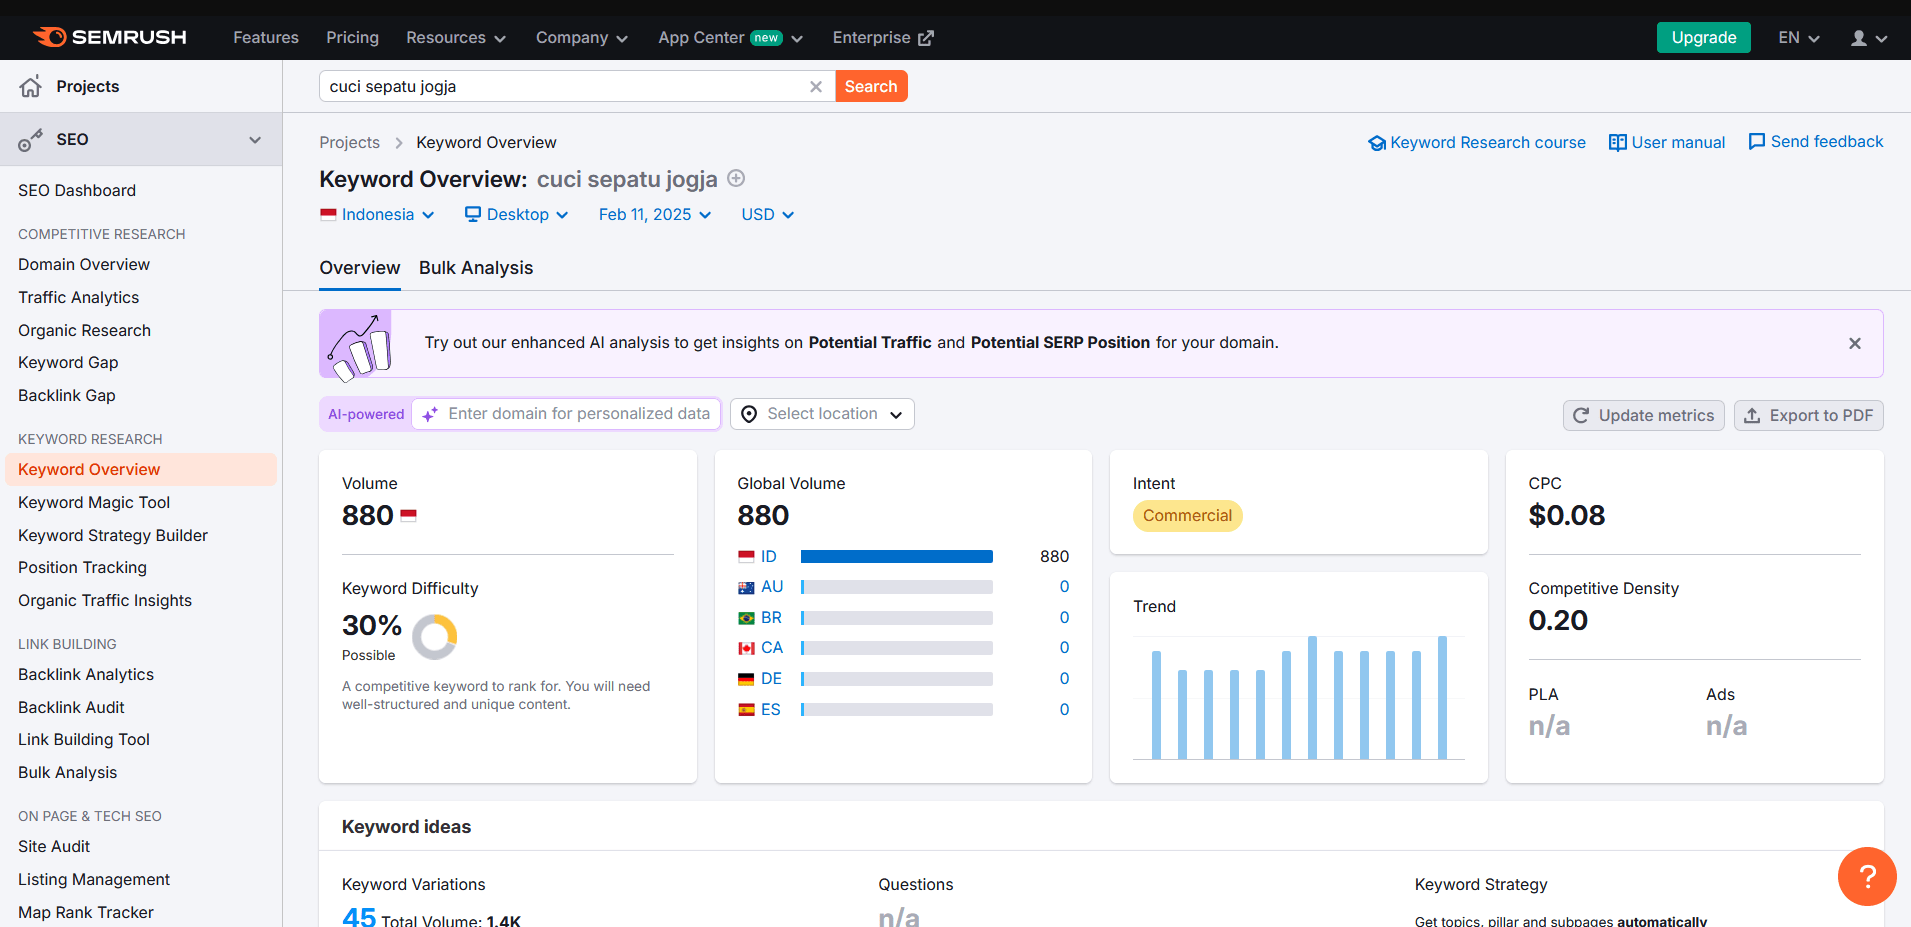Go to Position Tracking
The width and height of the screenshot is (1911, 927).
[82, 568]
